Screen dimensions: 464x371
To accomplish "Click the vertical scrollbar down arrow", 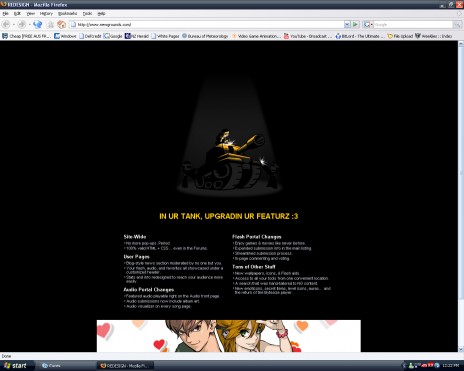I will point(461,349).
